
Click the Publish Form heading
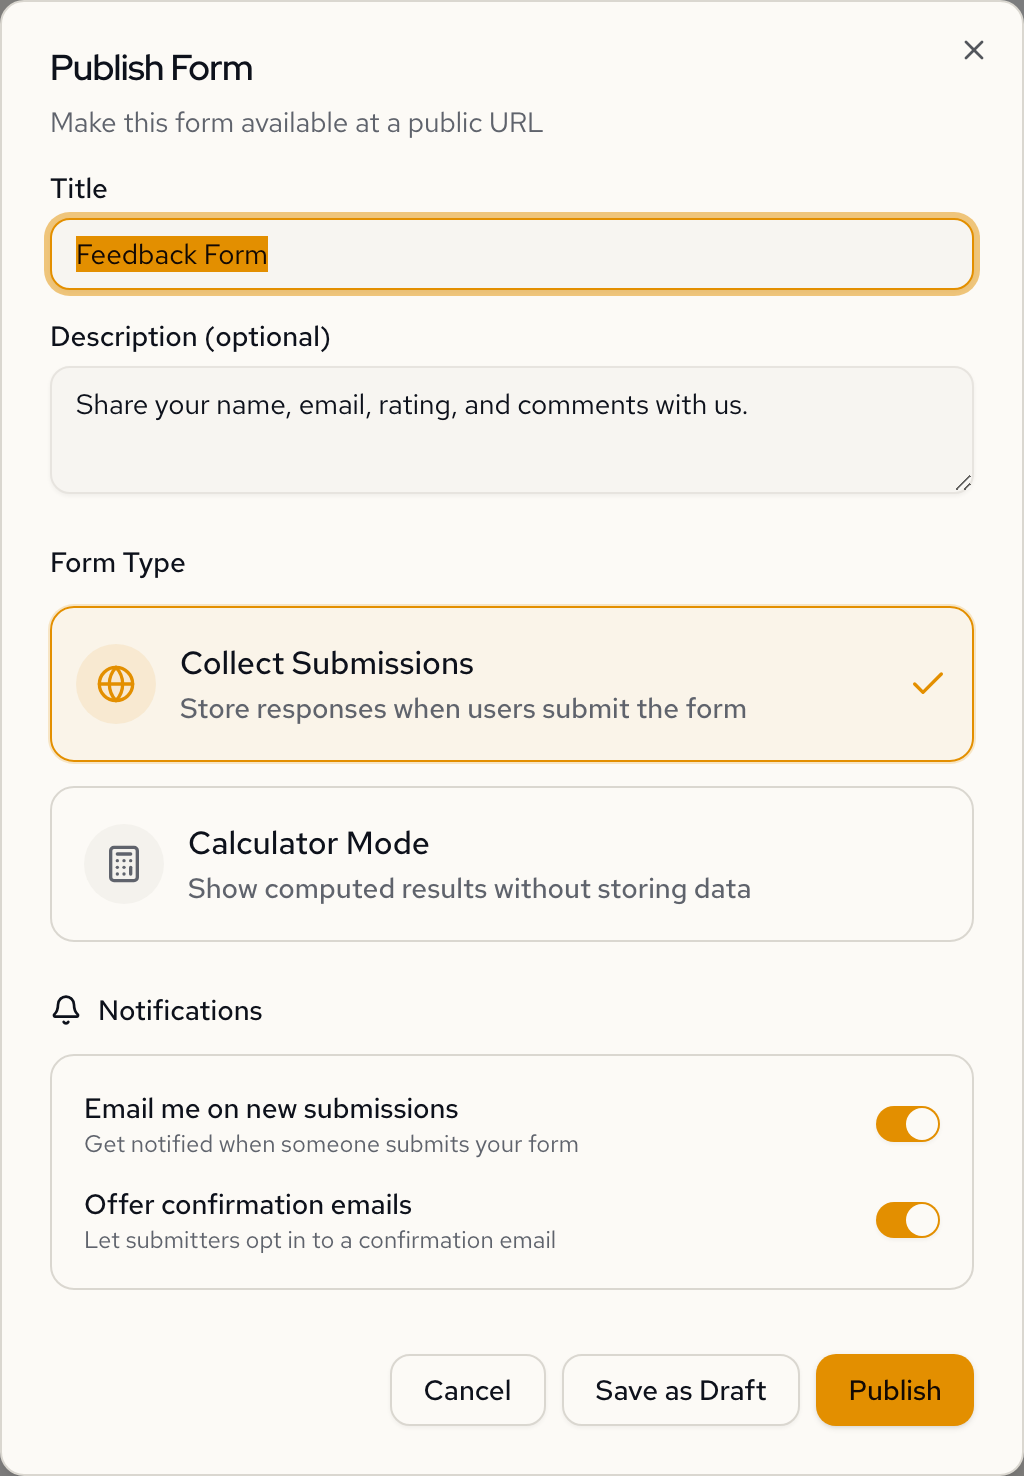pos(152,68)
